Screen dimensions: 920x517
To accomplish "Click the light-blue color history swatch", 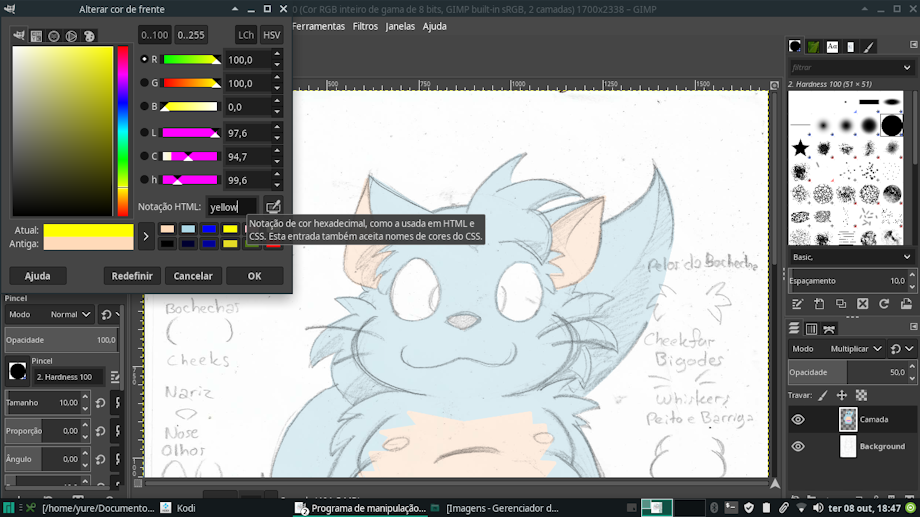I will coord(188,229).
